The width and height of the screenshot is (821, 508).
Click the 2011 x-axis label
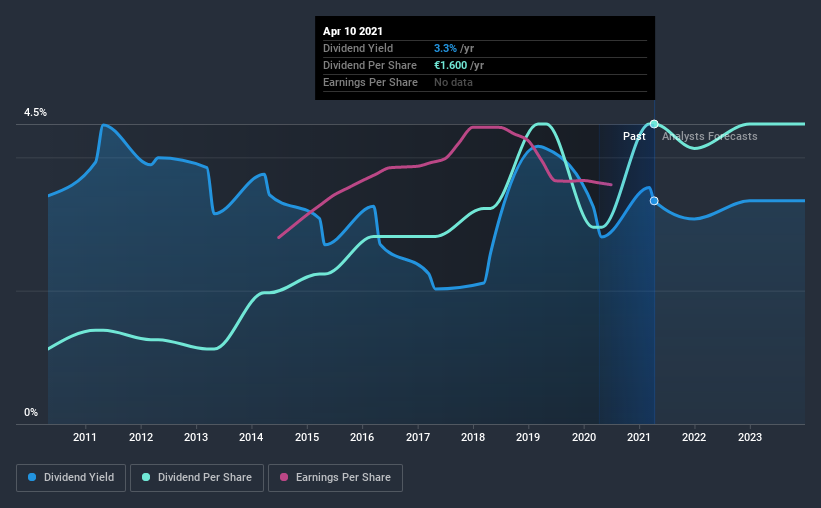[x=85, y=437]
